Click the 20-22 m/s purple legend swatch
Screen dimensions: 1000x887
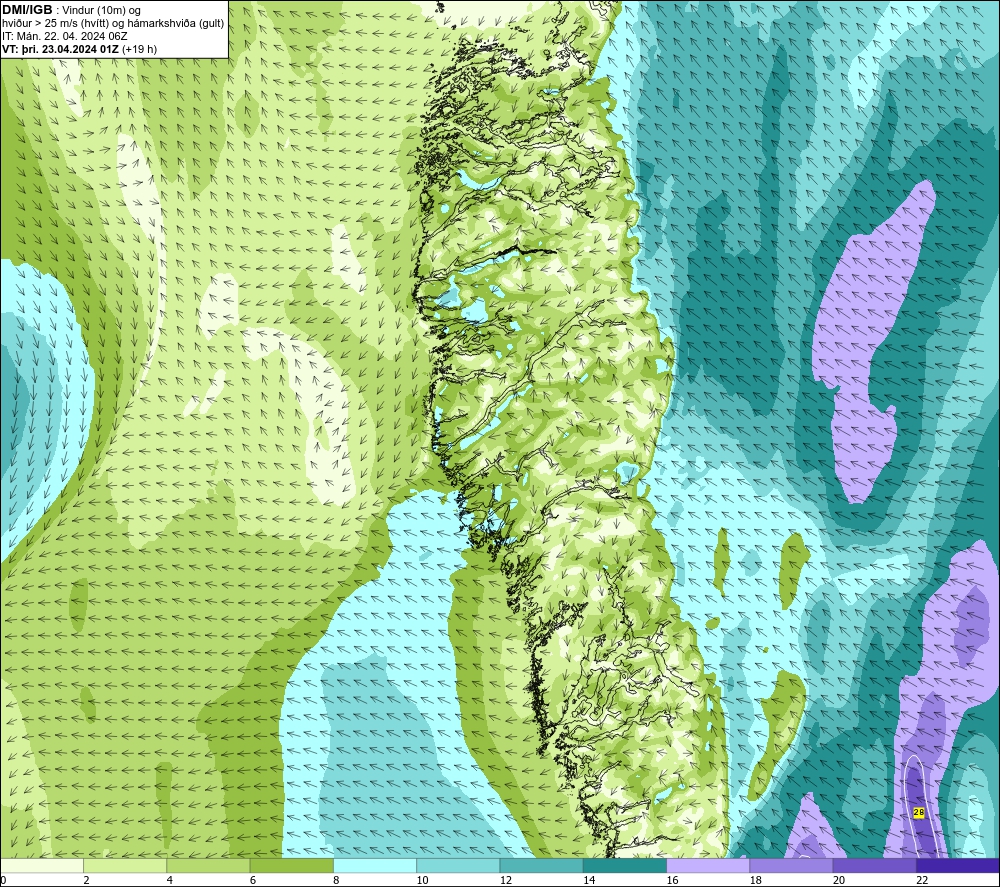click(874, 865)
